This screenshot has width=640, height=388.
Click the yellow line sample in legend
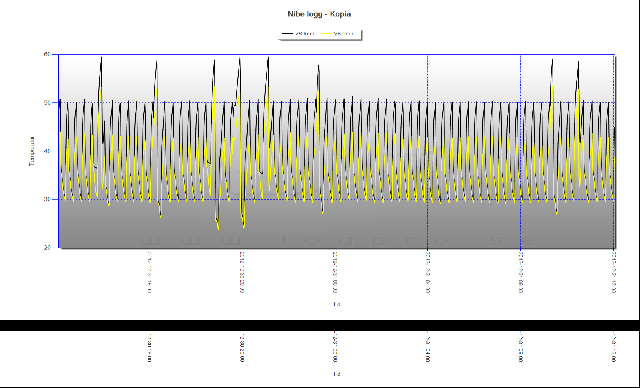(x=327, y=34)
